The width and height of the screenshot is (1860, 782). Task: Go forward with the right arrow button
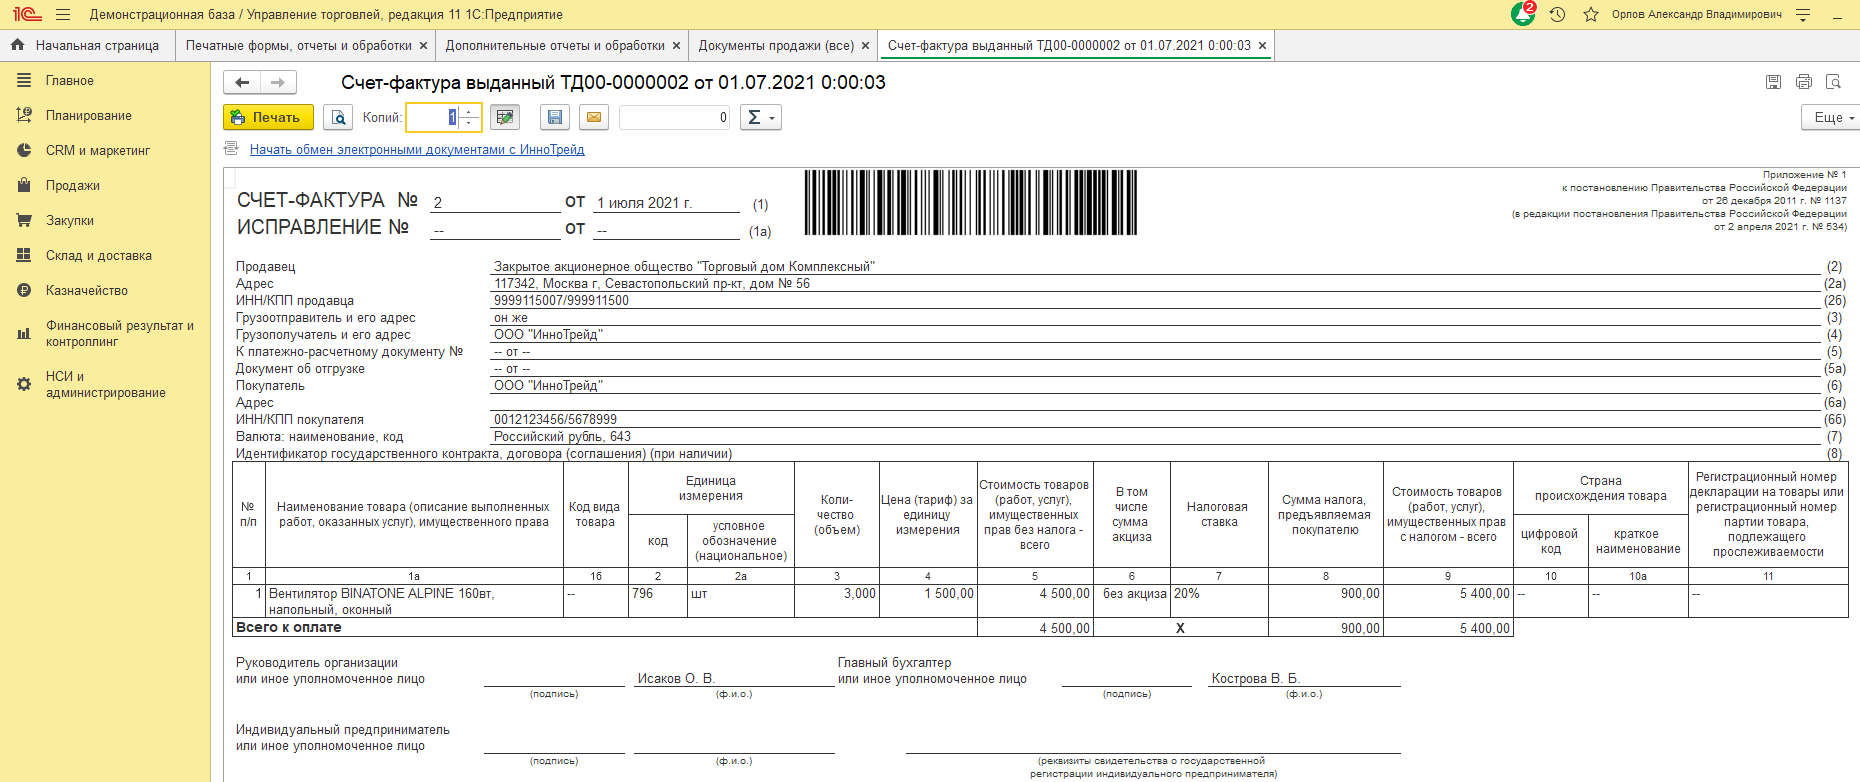point(278,82)
